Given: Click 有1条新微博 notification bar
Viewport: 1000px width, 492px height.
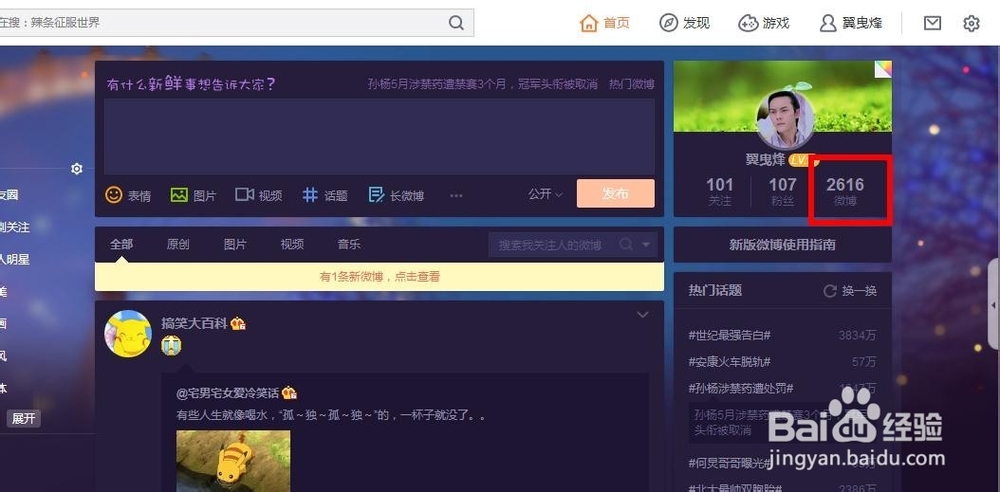Looking at the screenshot, I should [x=379, y=277].
